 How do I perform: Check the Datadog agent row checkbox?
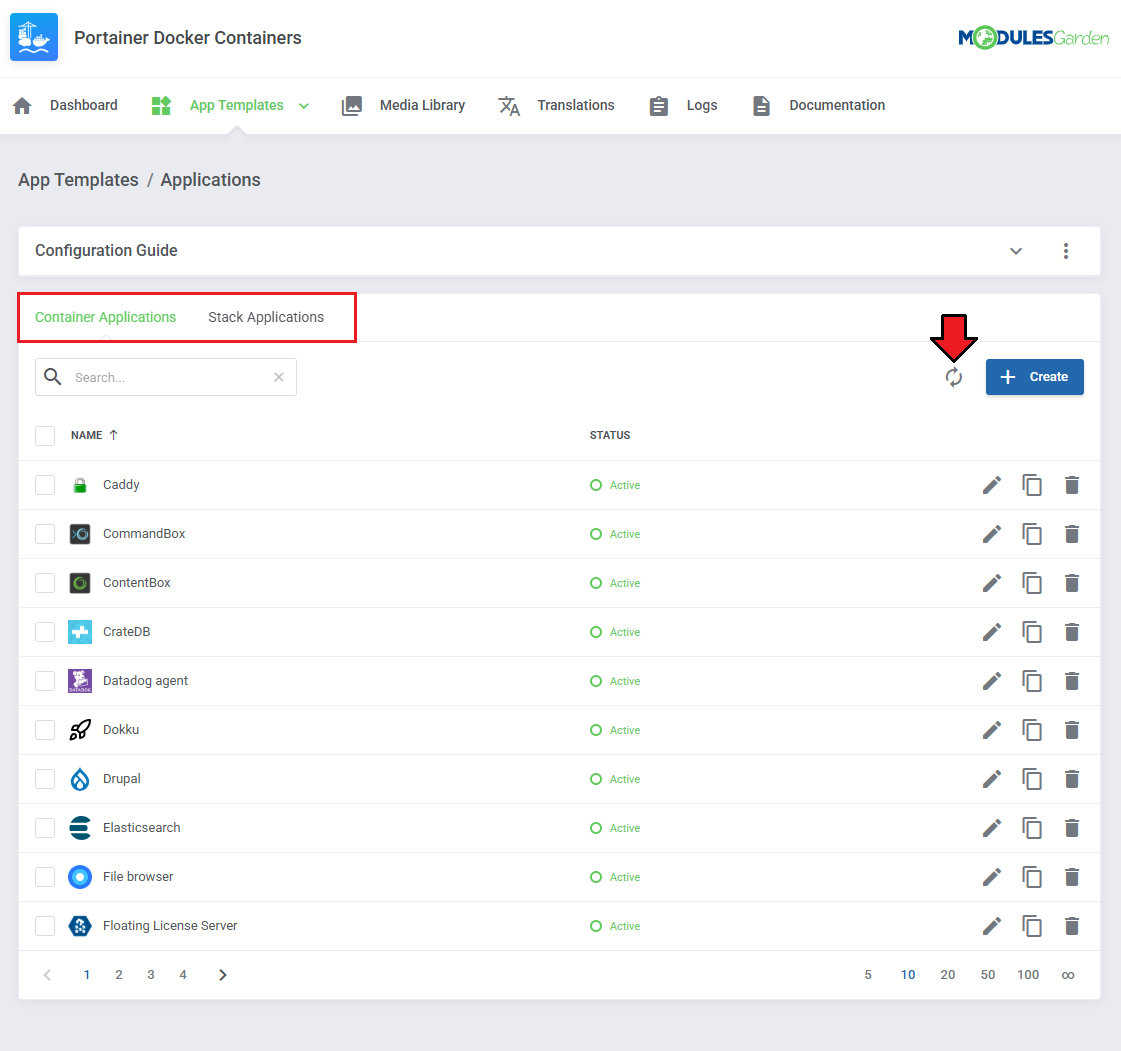45,681
